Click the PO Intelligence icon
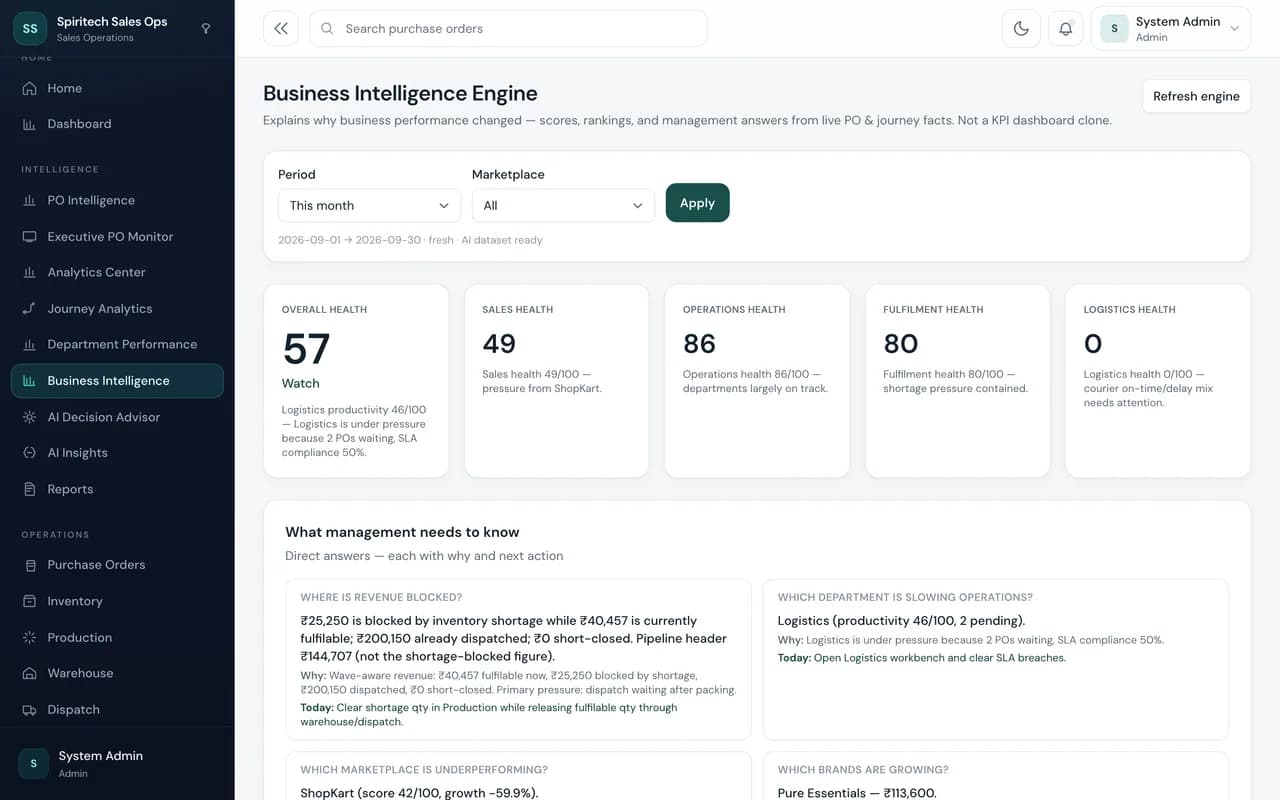Image resolution: width=1280 pixels, height=800 pixels. coord(29,200)
